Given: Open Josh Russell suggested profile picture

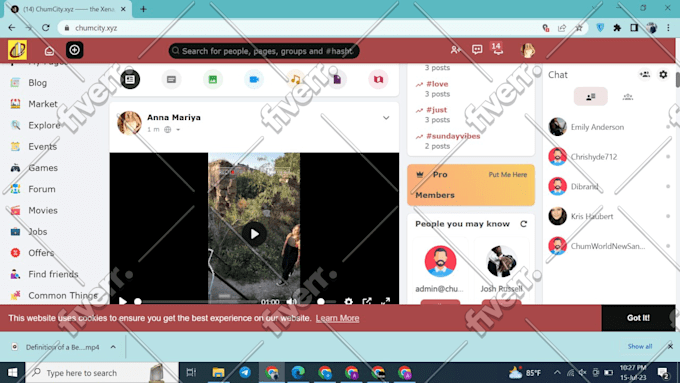Looking at the screenshot, I should tap(501, 261).
